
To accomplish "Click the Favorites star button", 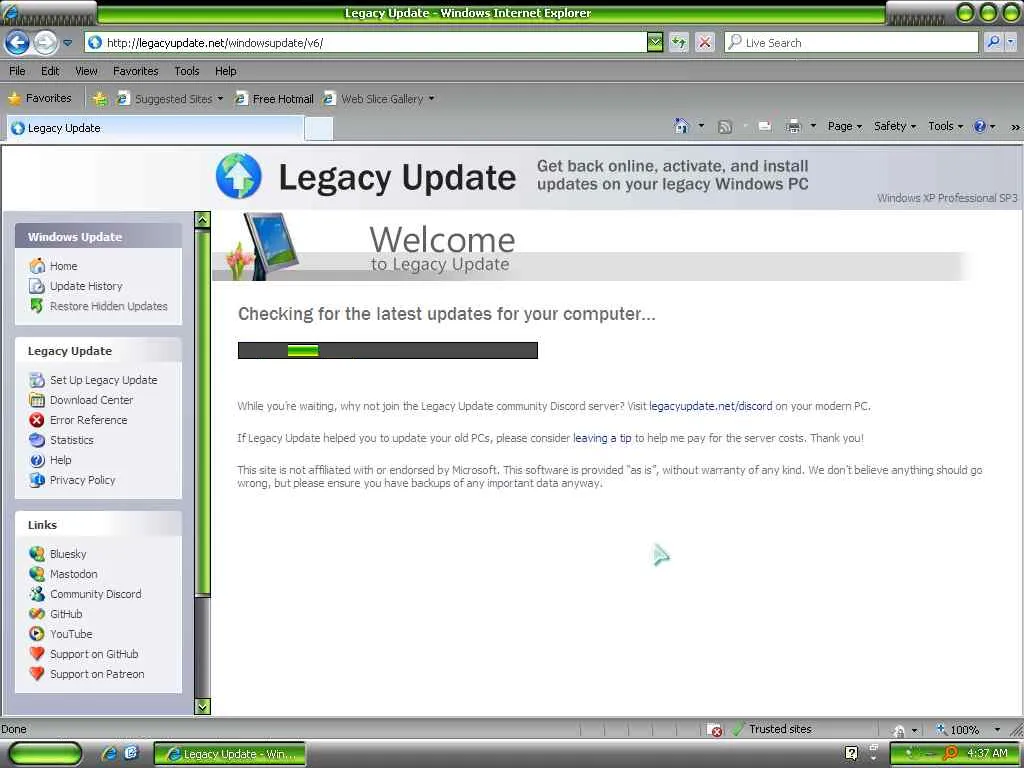I will (x=40, y=98).
